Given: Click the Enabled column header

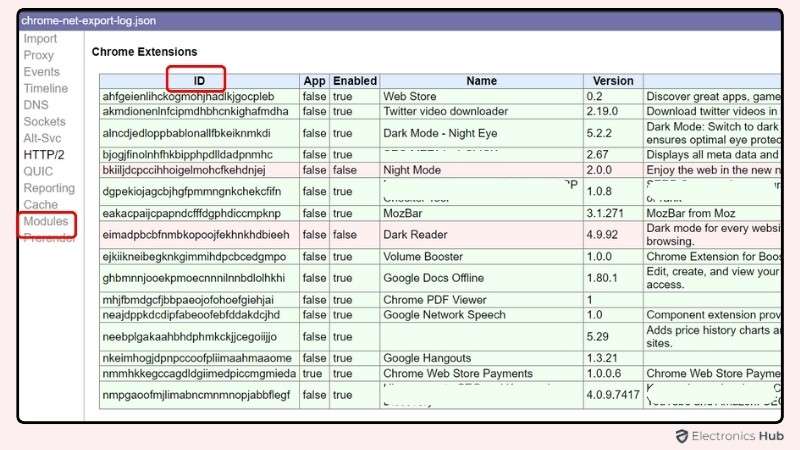Looking at the screenshot, I should [x=355, y=81].
